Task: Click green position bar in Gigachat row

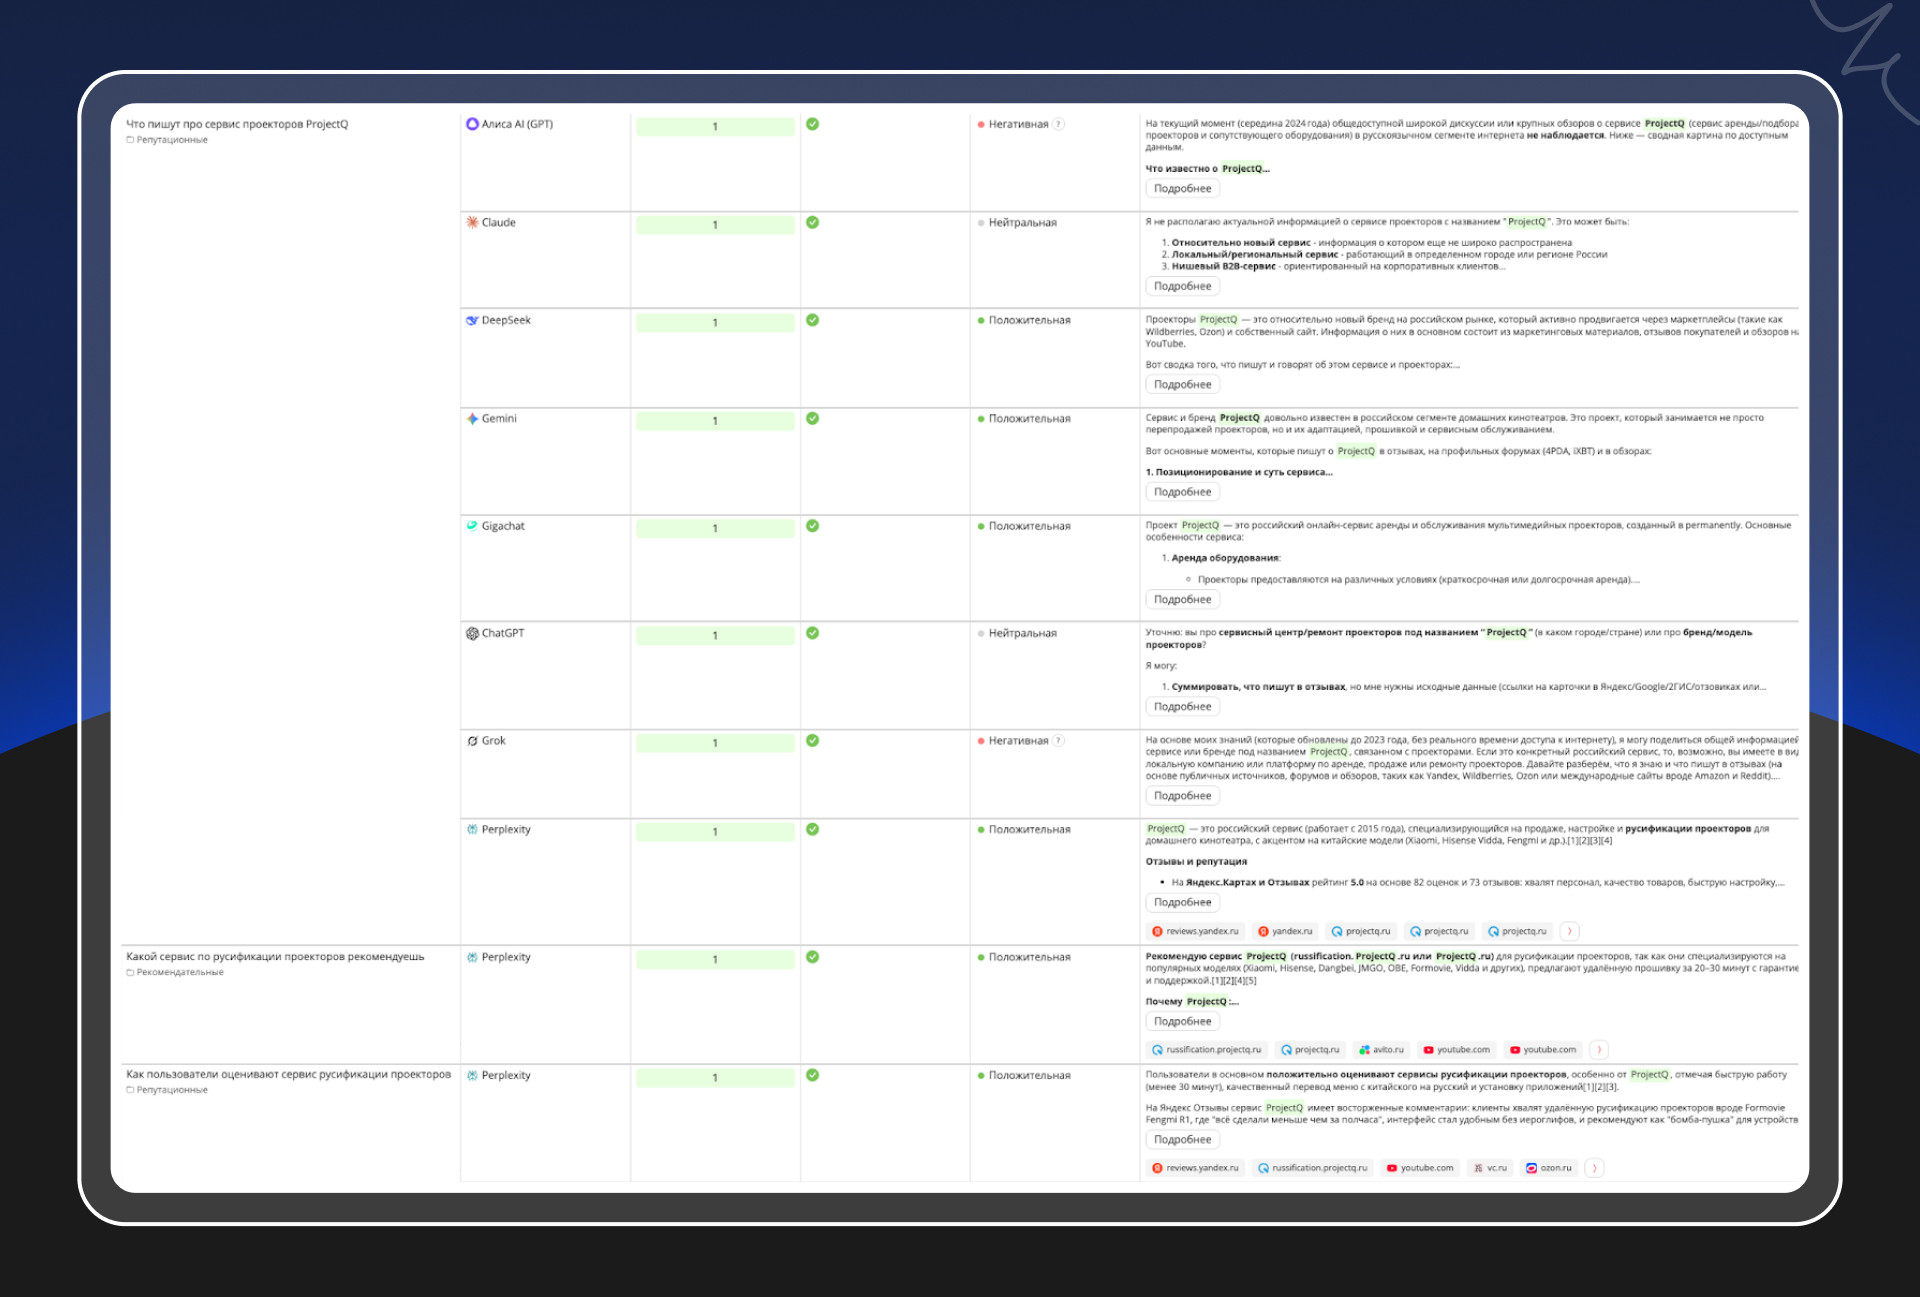Action: coord(714,527)
